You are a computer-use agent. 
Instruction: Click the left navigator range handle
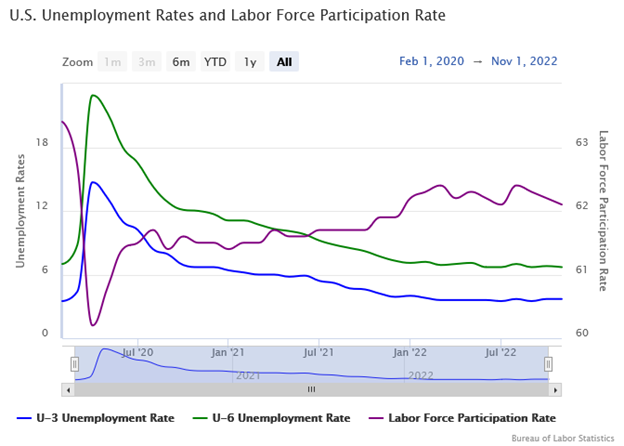[x=74, y=363]
